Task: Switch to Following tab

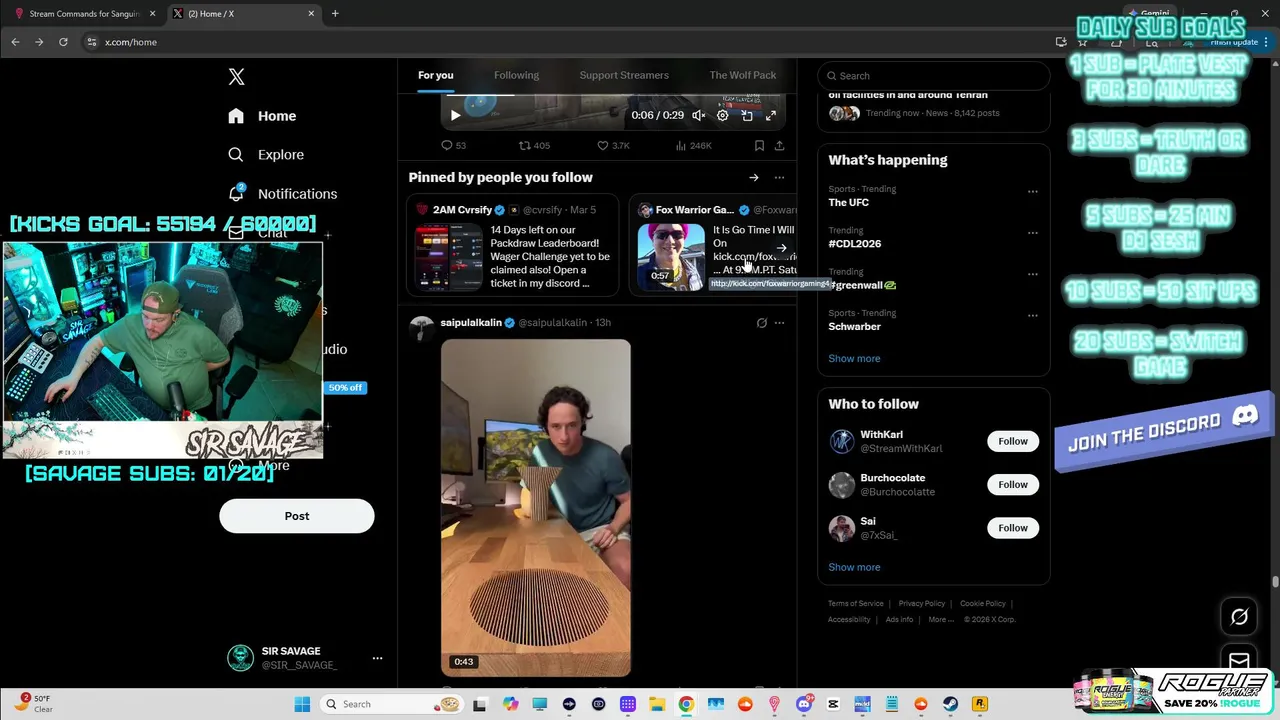Action: [516, 75]
